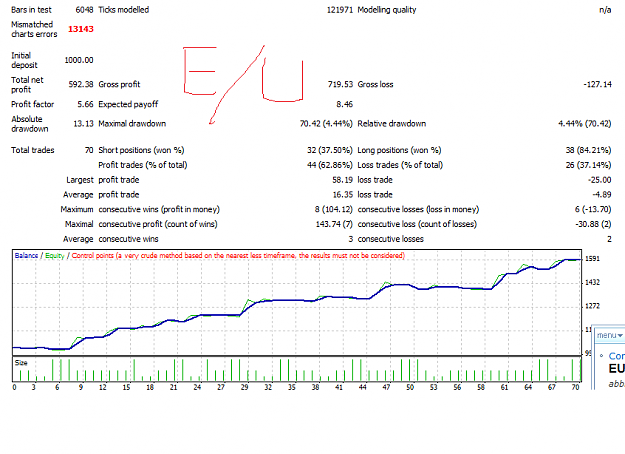625x454 pixels.
Task: Select Total trades value 70
Action: [x=89, y=150]
